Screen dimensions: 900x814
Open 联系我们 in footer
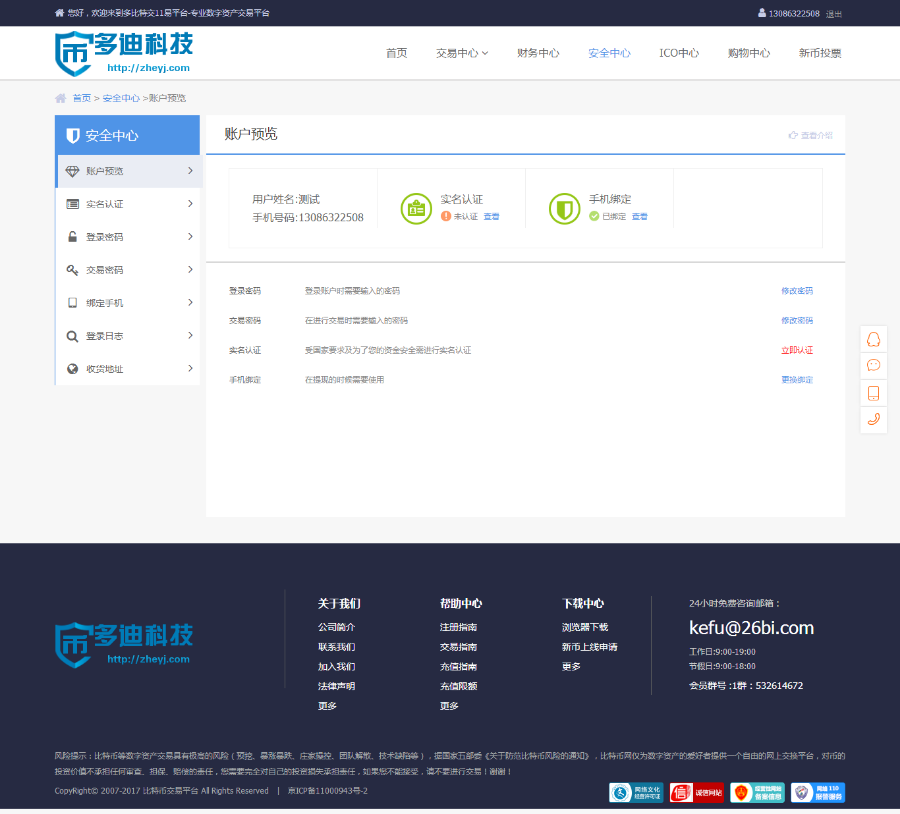click(336, 647)
